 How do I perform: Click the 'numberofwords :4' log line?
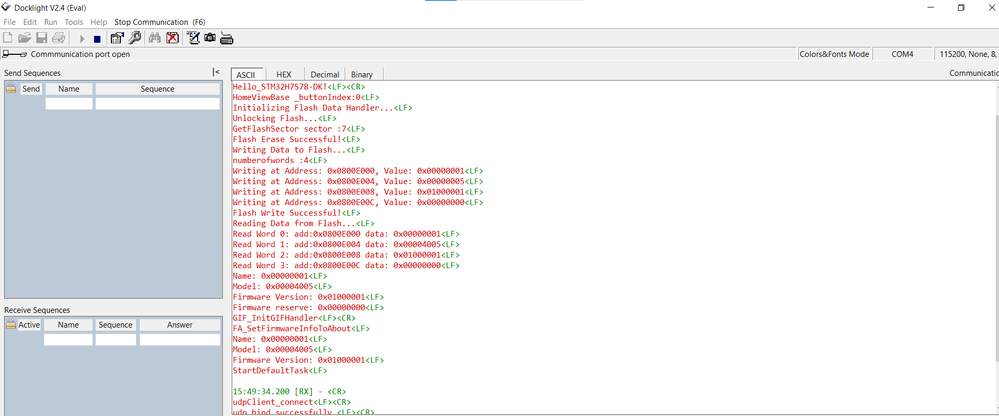280,161
